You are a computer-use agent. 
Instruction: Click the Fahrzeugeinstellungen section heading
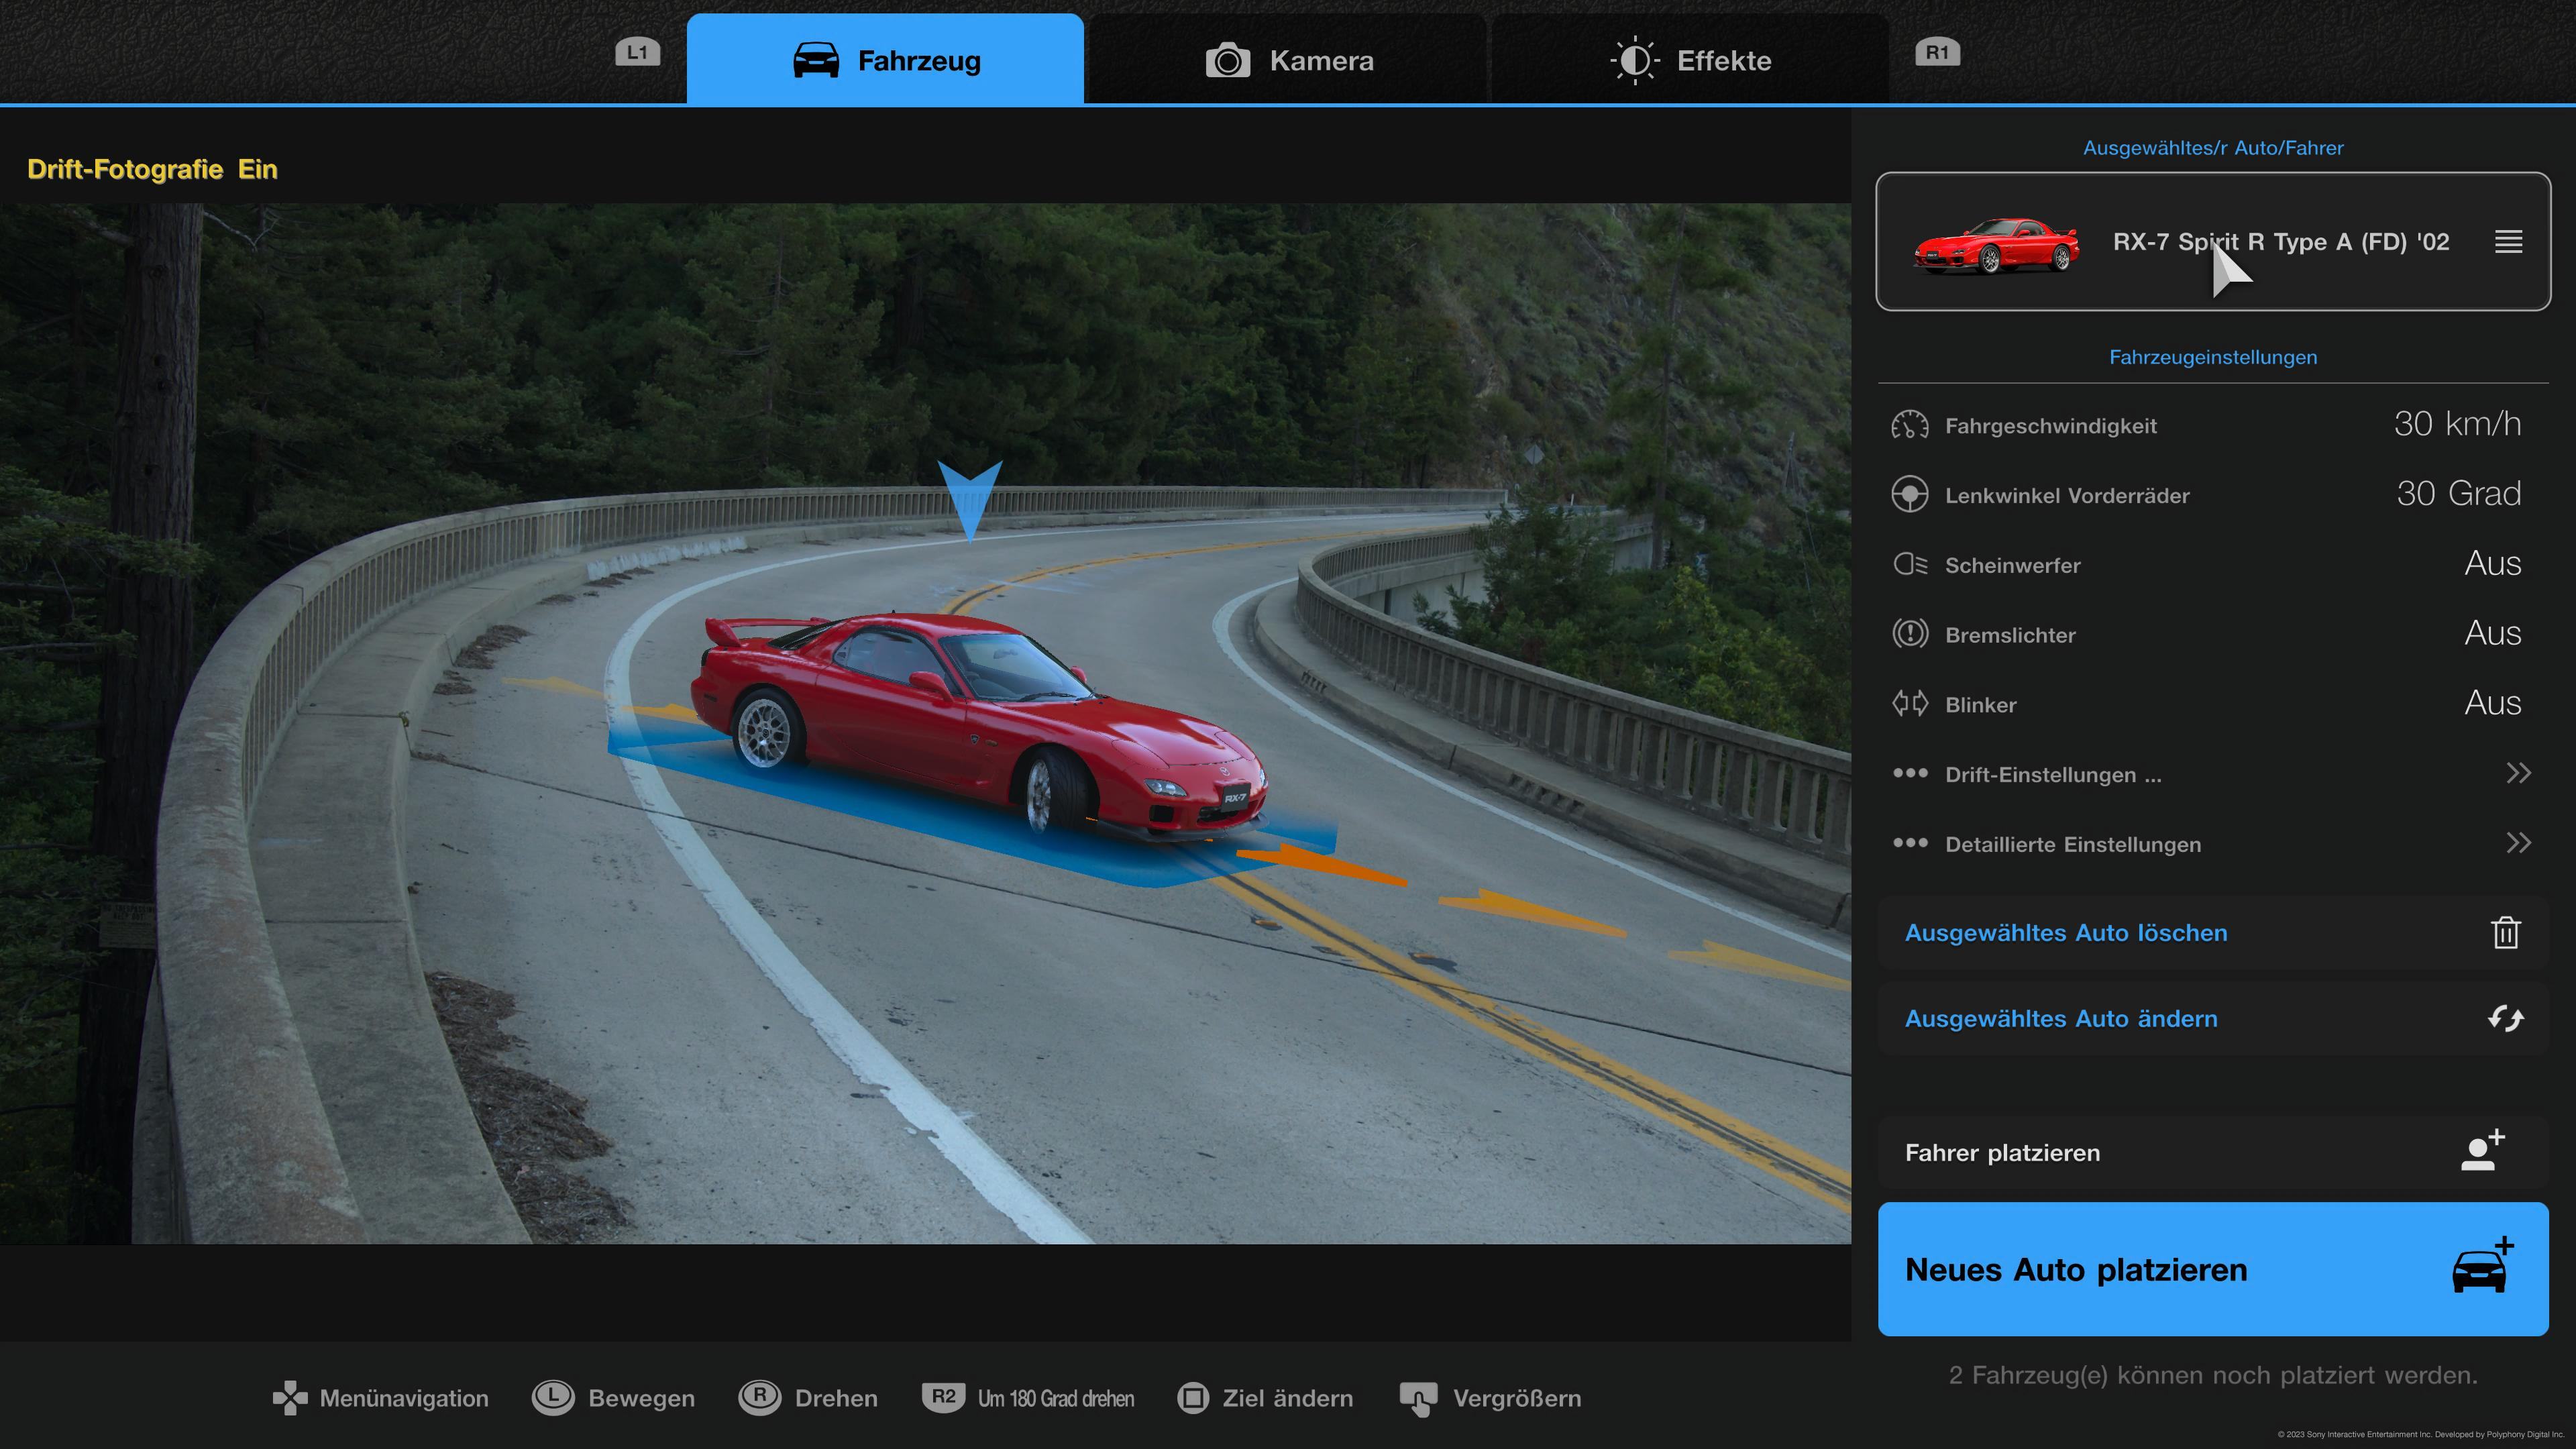pos(2213,357)
